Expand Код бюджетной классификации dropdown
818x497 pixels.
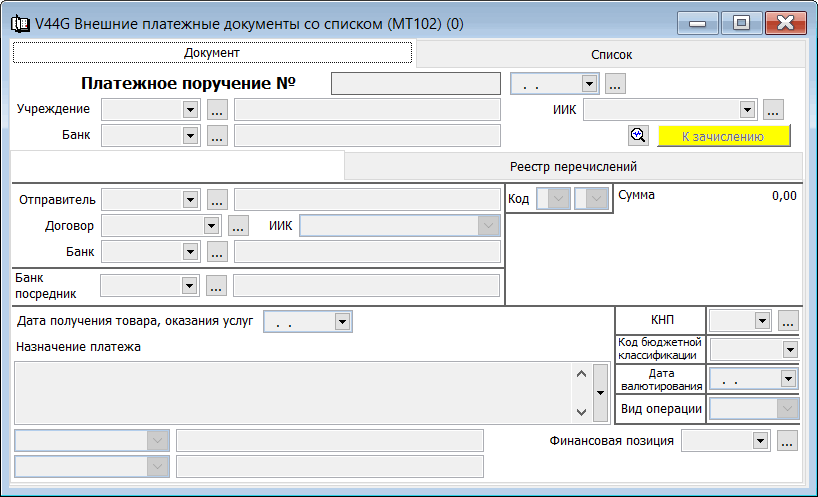789,350
